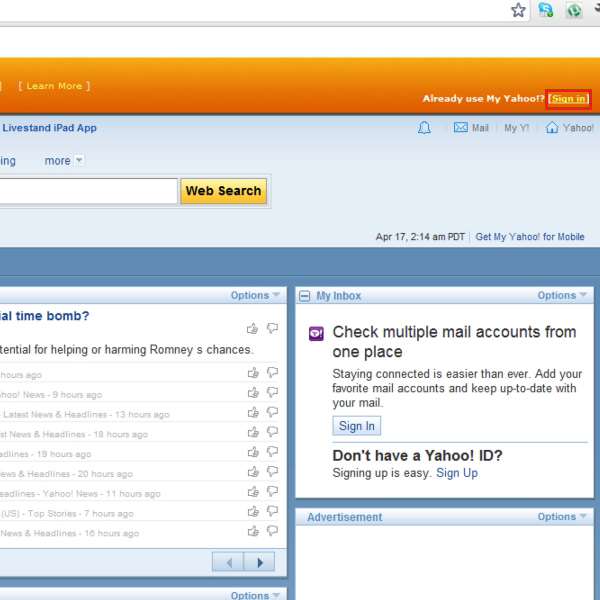Go to next news page arrow

[259, 562]
